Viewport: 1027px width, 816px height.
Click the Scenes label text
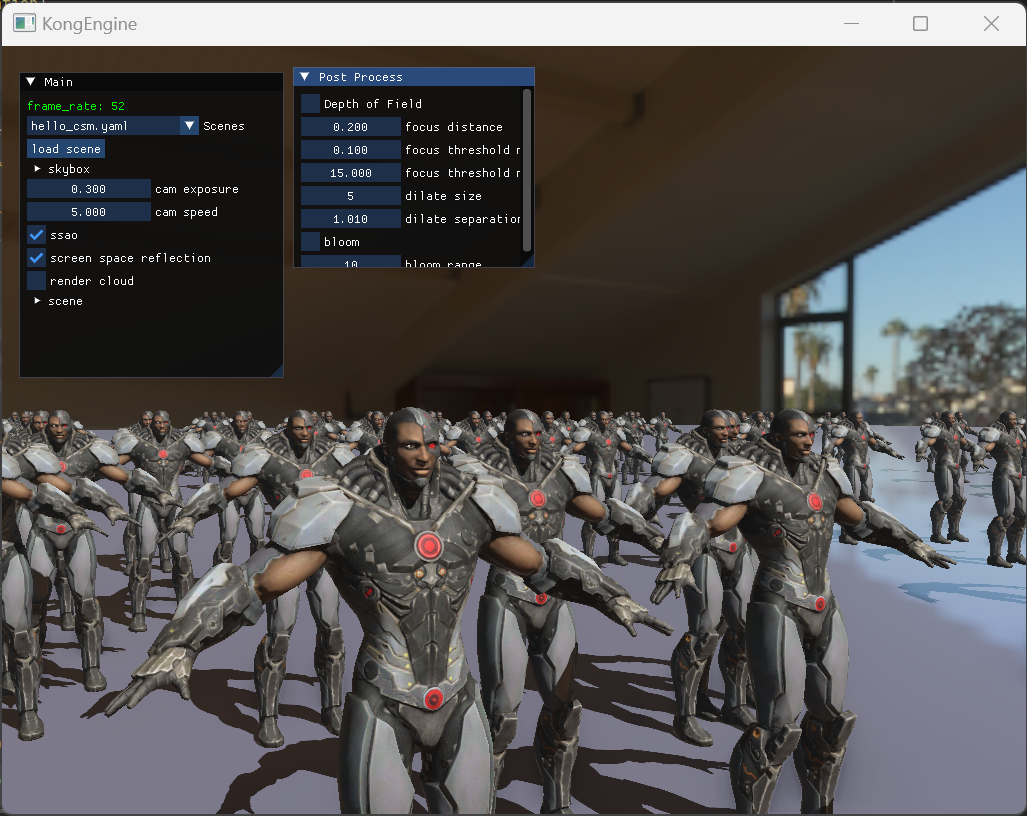point(223,126)
